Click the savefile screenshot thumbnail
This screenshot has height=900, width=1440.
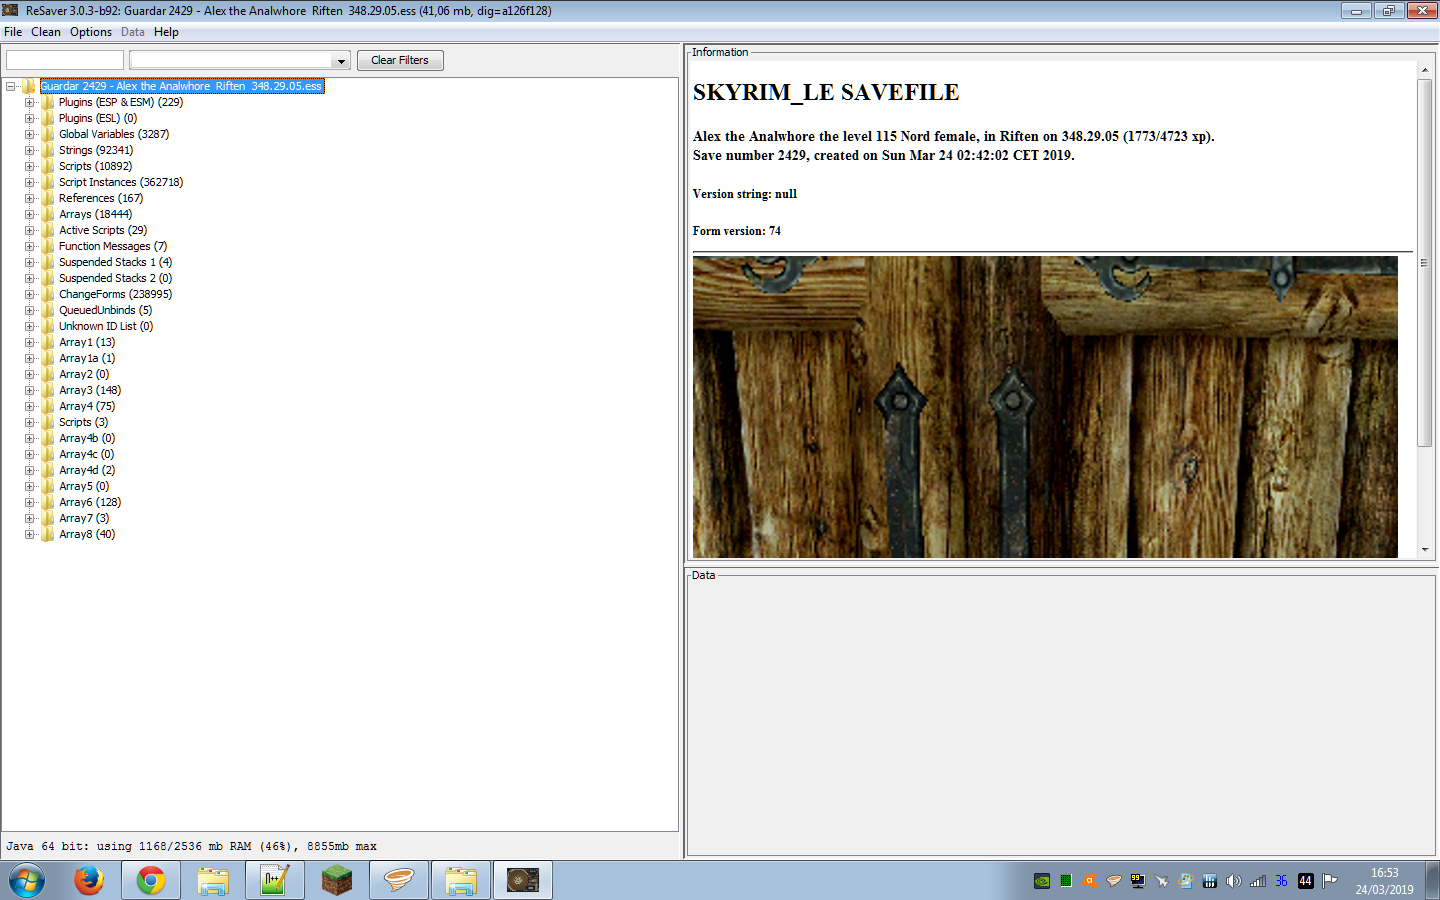[1045, 407]
